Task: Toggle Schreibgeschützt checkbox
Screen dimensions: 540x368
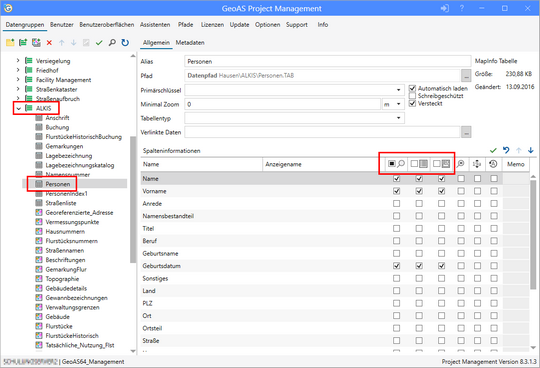Action: [412, 96]
